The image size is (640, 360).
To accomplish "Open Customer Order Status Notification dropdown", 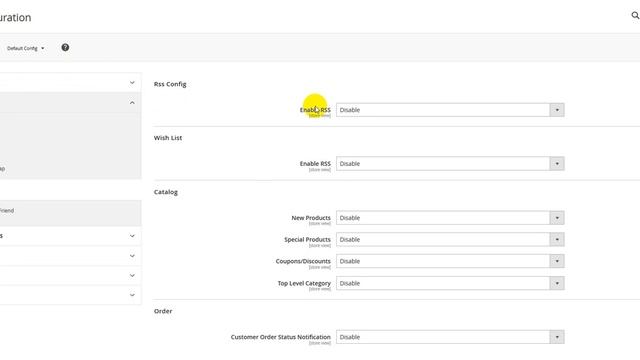I will (x=450, y=337).
